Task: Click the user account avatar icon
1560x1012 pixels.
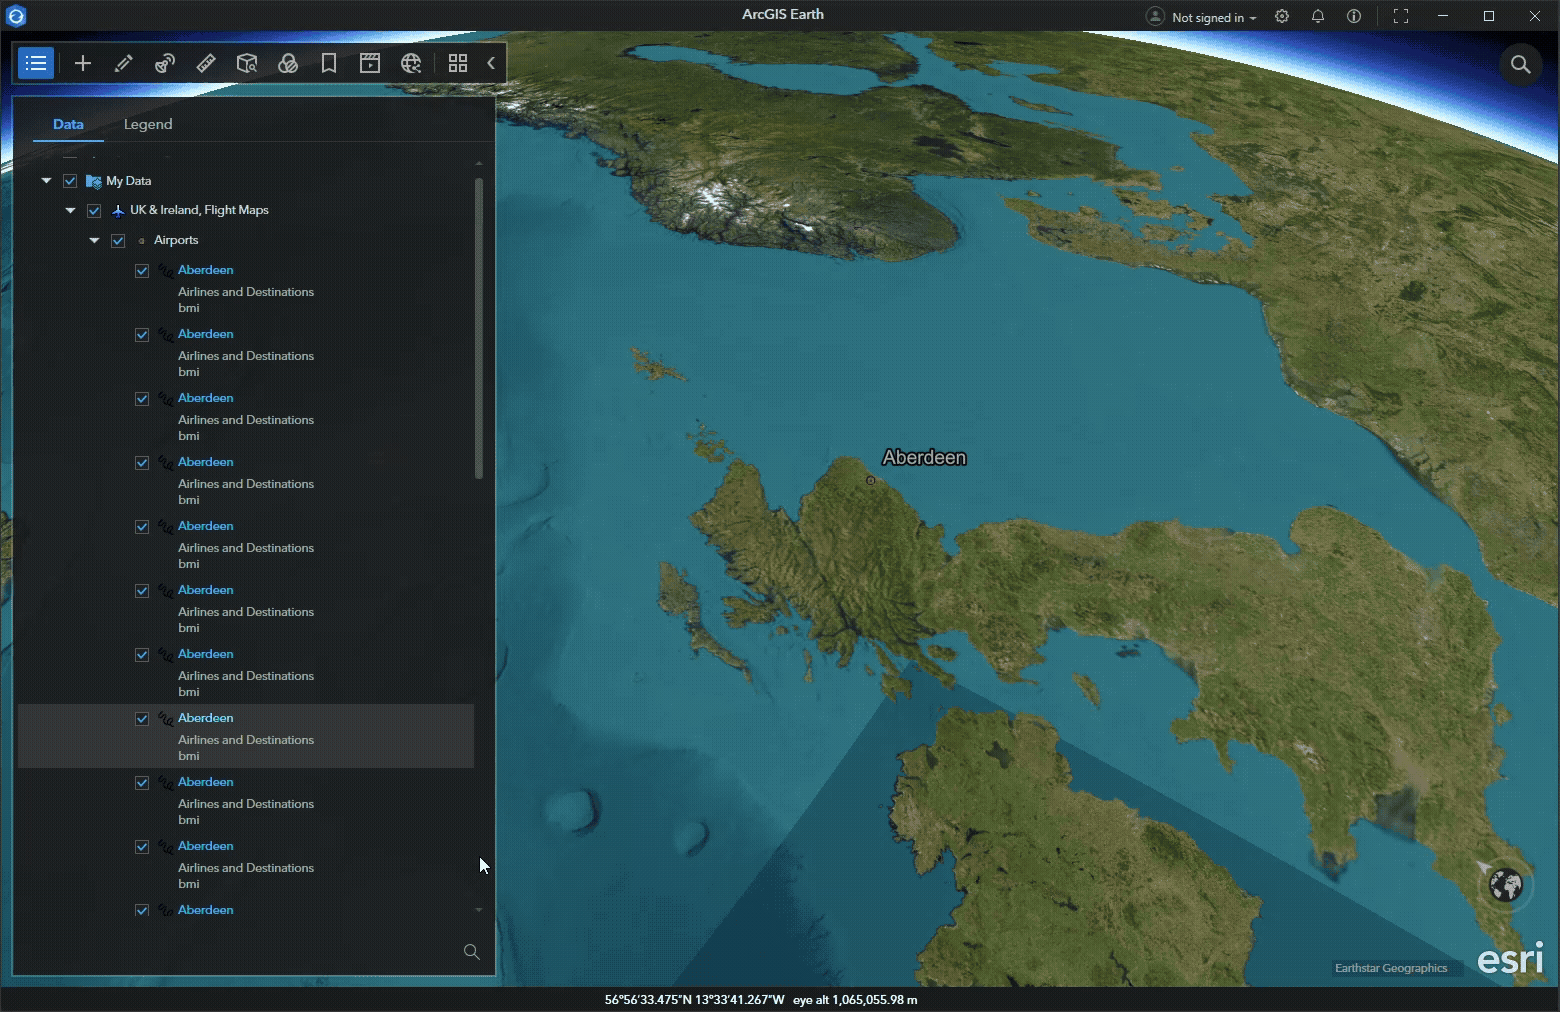Action: (x=1155, y=16)
